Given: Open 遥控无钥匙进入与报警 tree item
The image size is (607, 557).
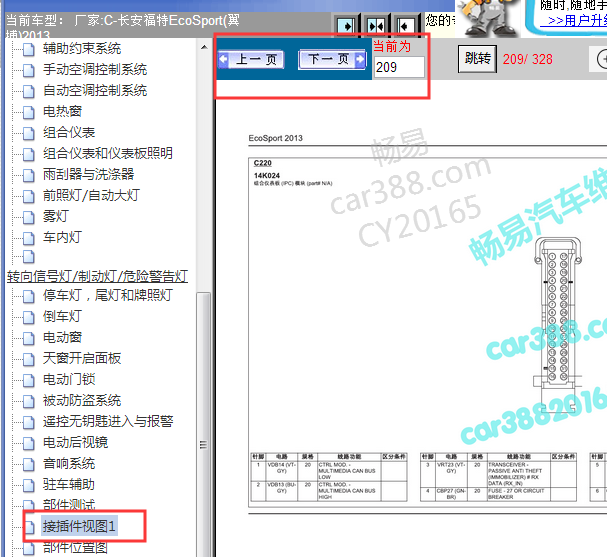Looking at the screenshot, I should click(108, 421).
